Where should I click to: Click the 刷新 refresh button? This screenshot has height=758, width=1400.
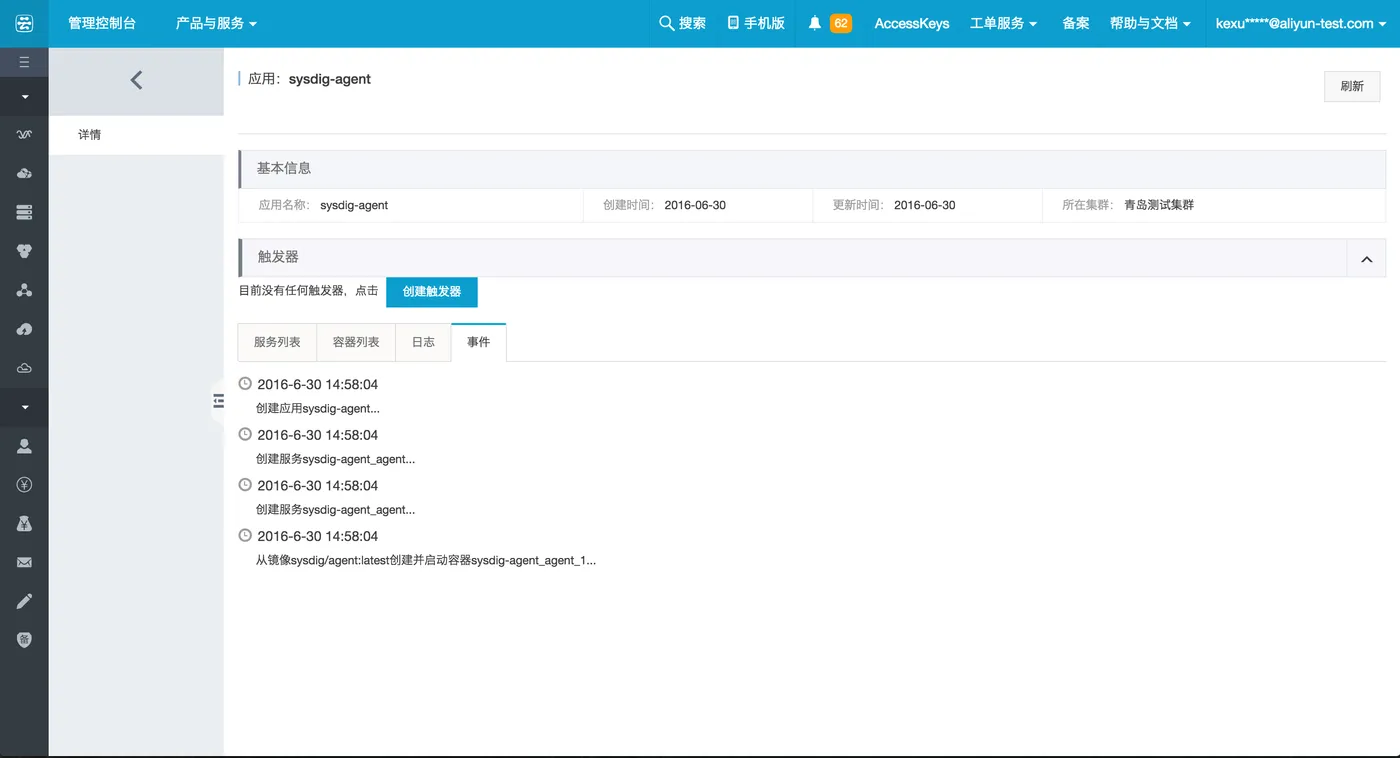click(x=1352, y=86)
